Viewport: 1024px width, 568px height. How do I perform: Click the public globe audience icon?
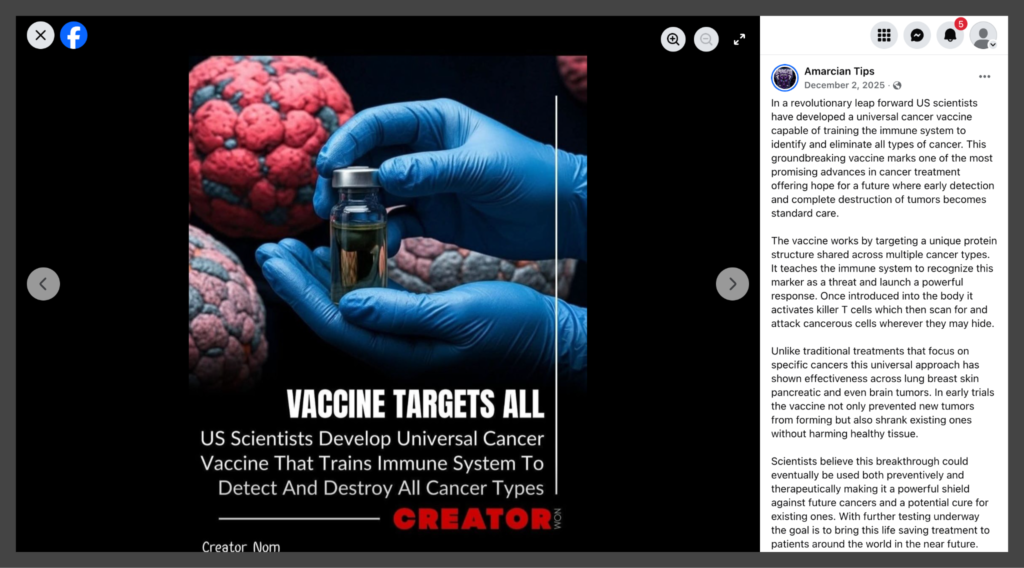[x=897, y=86]
